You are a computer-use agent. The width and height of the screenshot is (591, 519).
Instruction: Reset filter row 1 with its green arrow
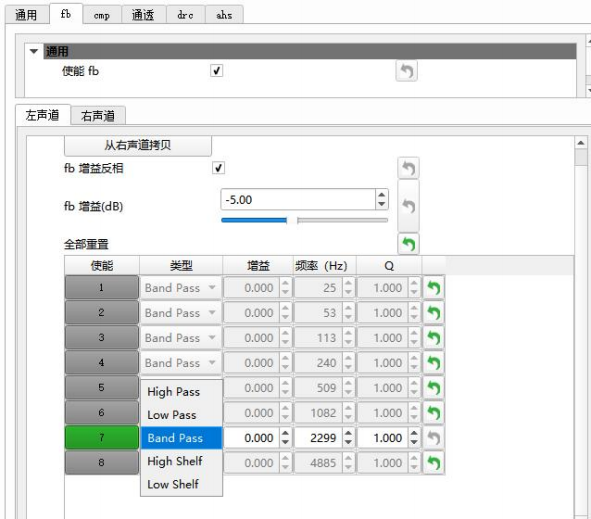pyautogui.click(x=434, y=288)
